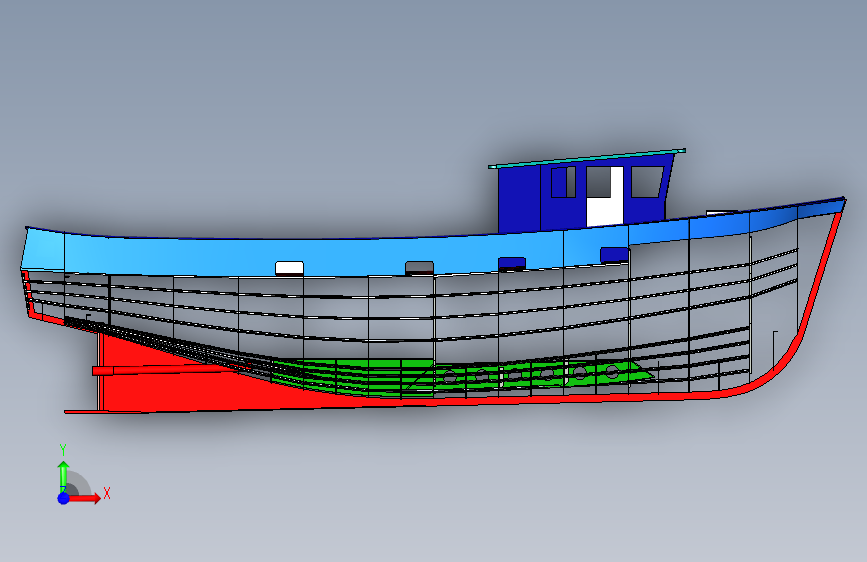
Task: Click the red X axis arrow of the triad
Action: click(84, 498)
